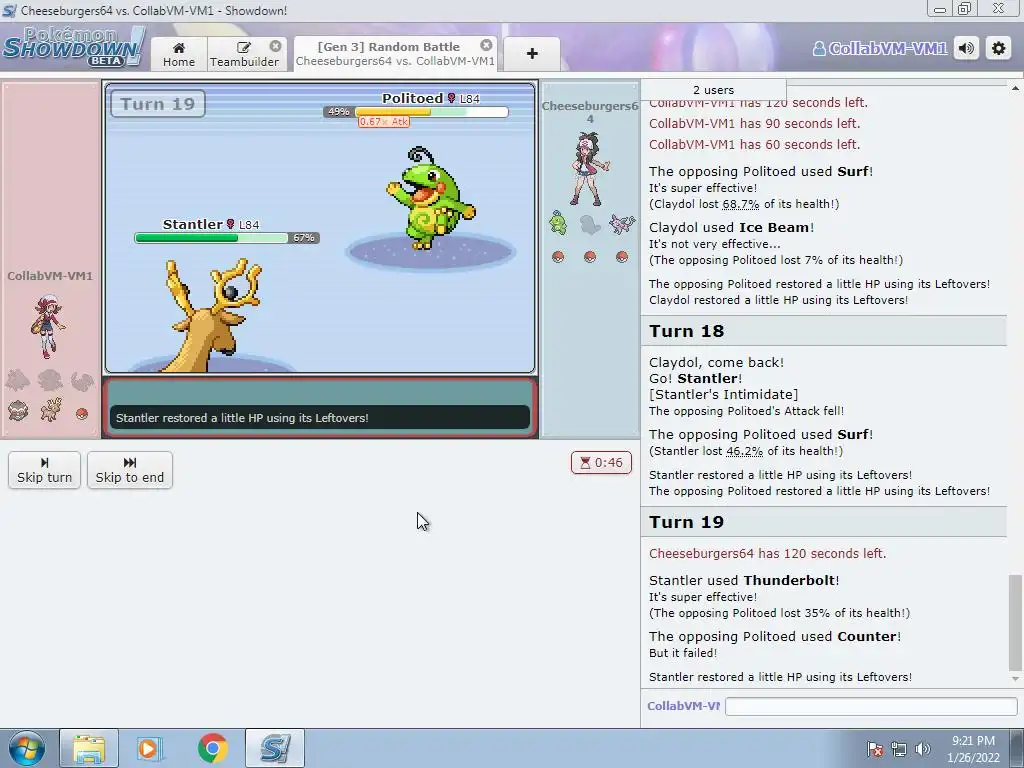Viewport: 1024px width, 768px height.
Task: Click Skip to end button
Action: pos(129,470)
